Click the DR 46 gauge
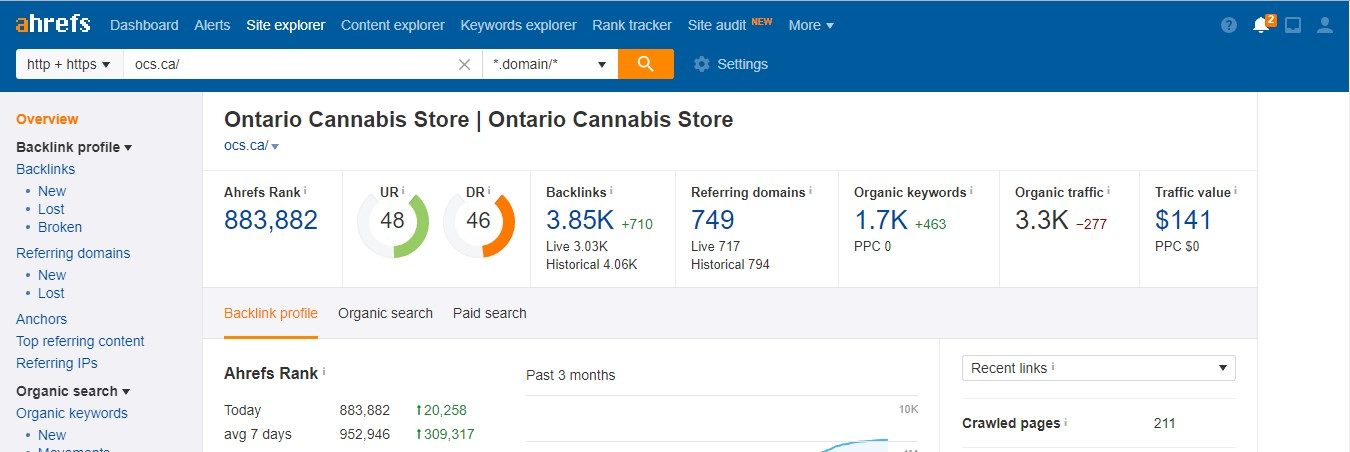 pyautogui.click(x=478, y=221)
